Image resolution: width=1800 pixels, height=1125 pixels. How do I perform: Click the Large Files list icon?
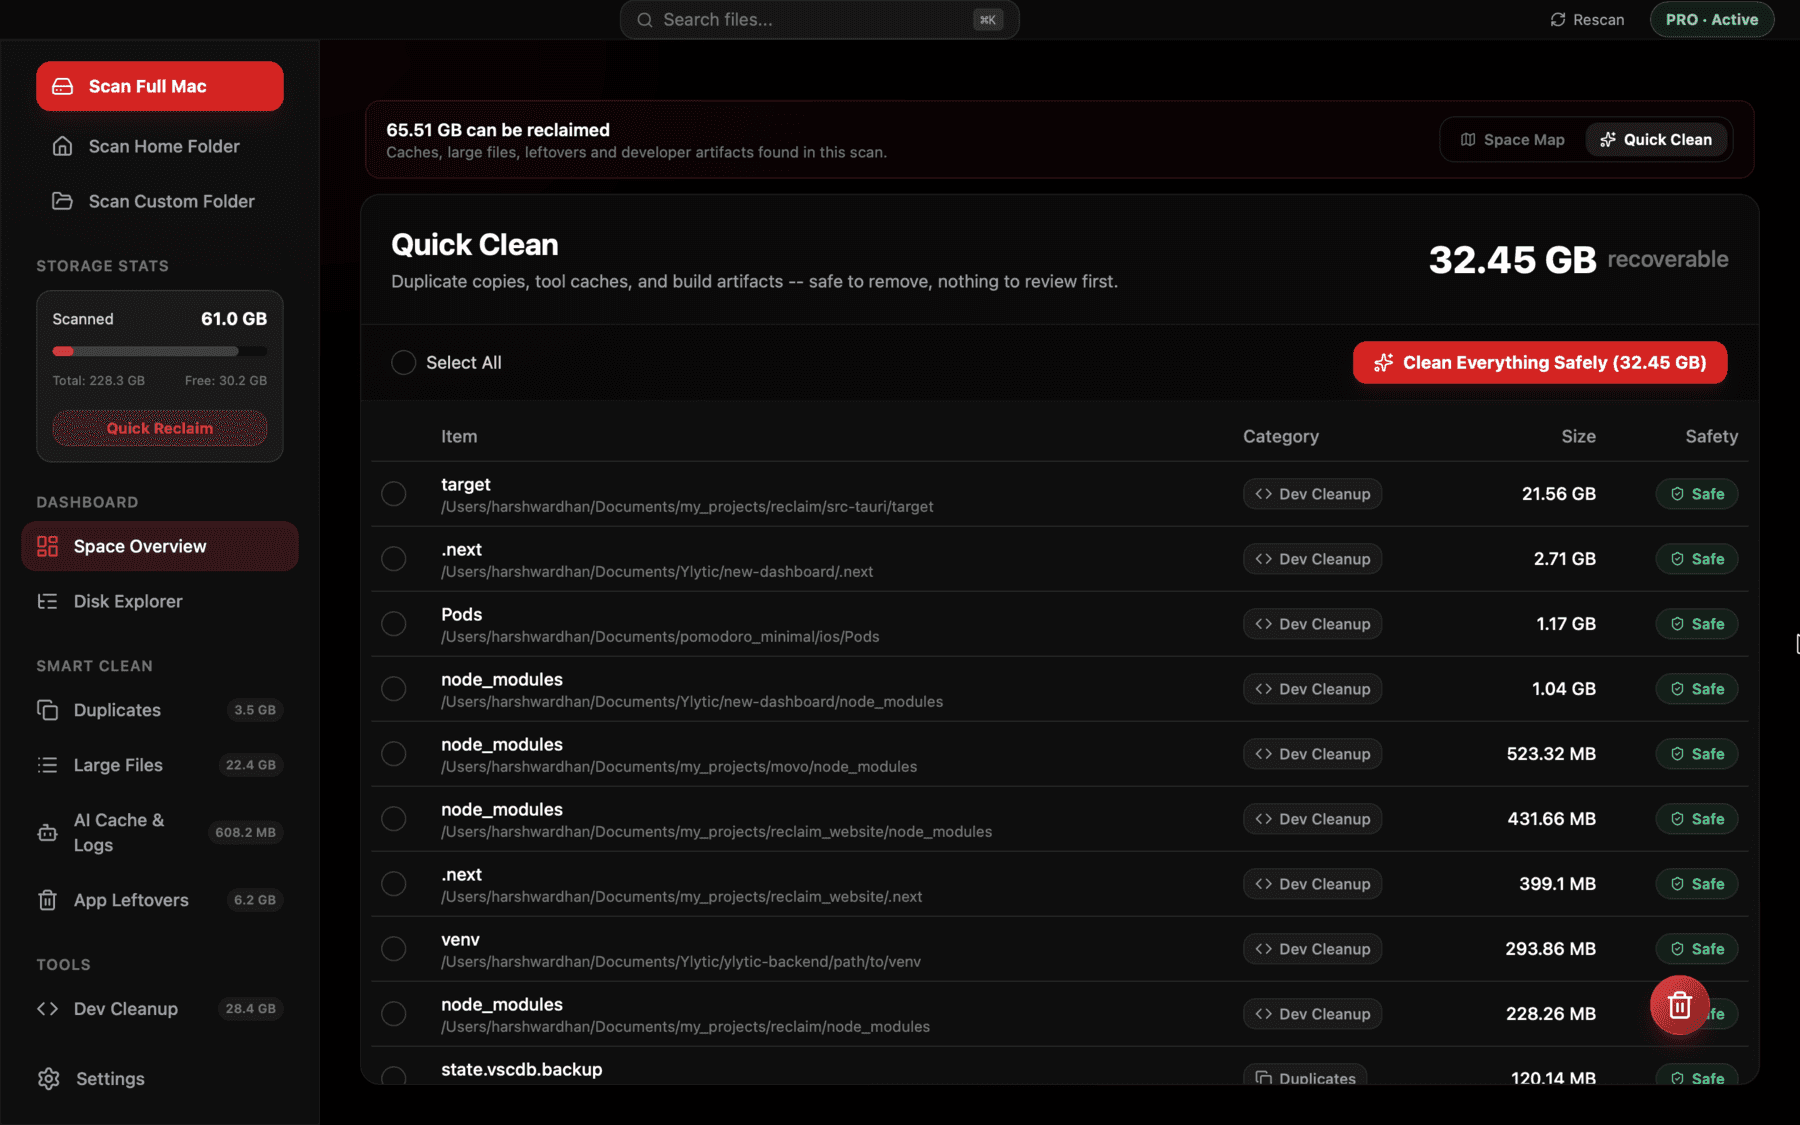47,765
